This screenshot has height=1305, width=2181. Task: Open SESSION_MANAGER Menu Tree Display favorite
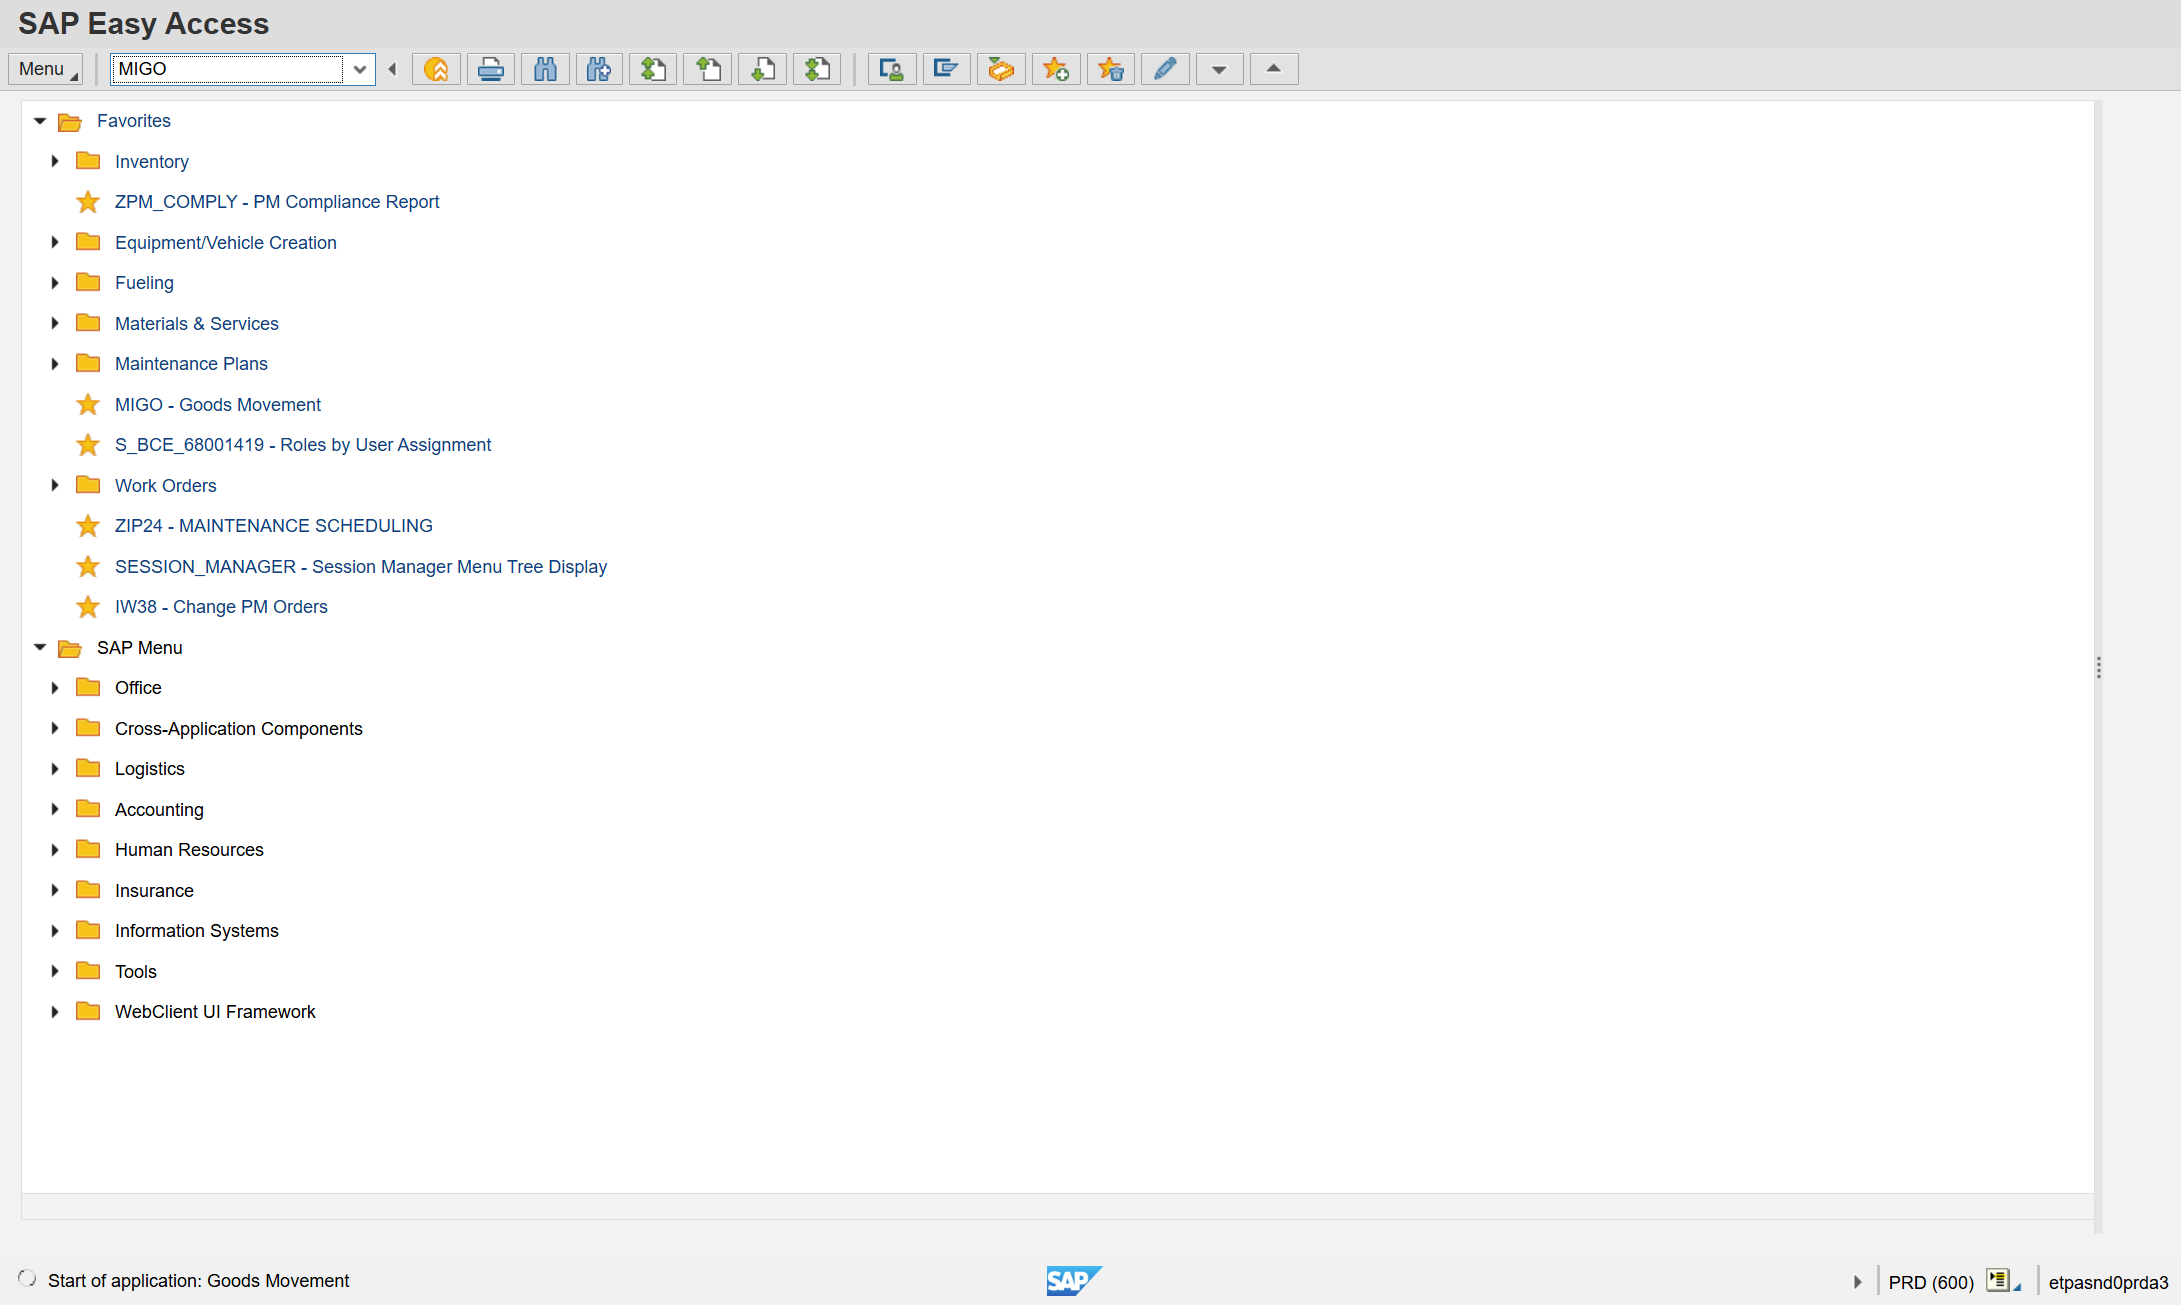pyautogui.click(x=361, y=567)
